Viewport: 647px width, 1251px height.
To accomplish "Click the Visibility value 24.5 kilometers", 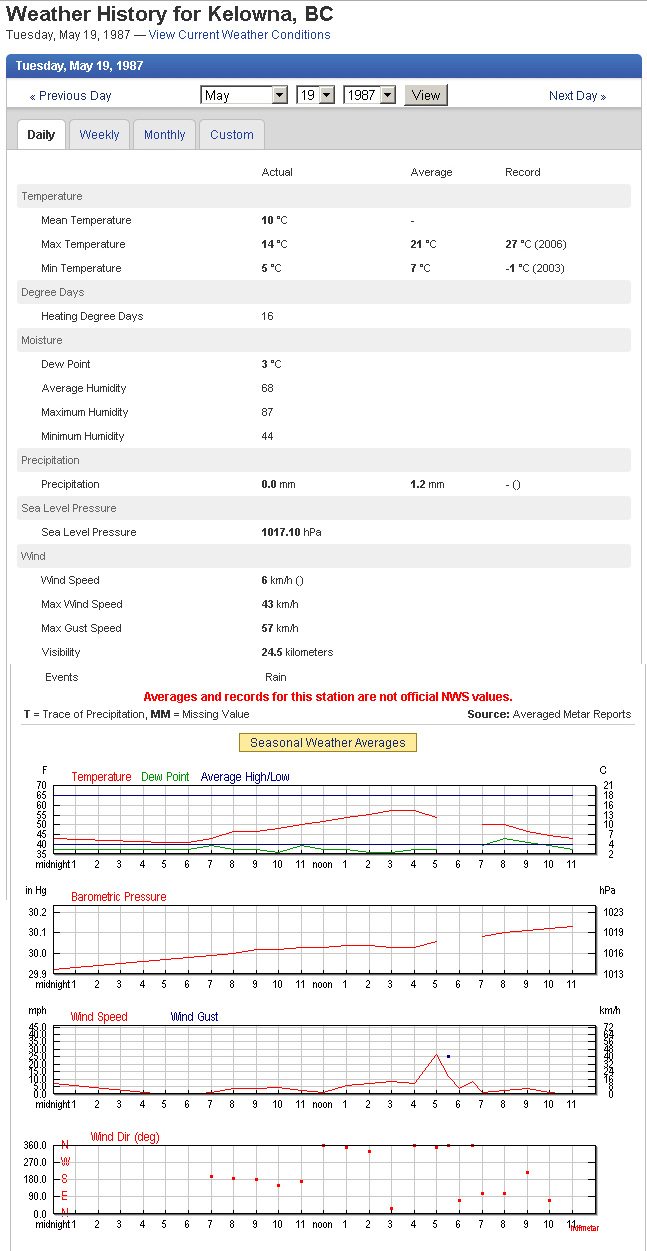I will [297, 652].
